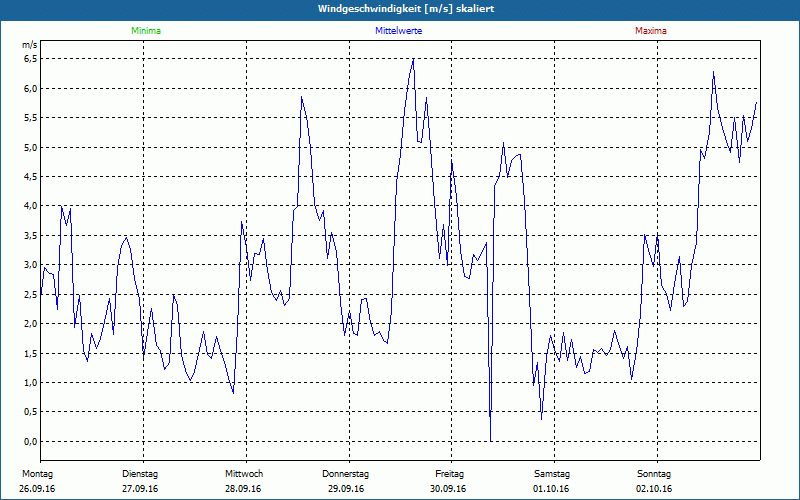This screenshot has width=800, height=500.
Task: Click the Minima legend label
Action: [146, 31]
